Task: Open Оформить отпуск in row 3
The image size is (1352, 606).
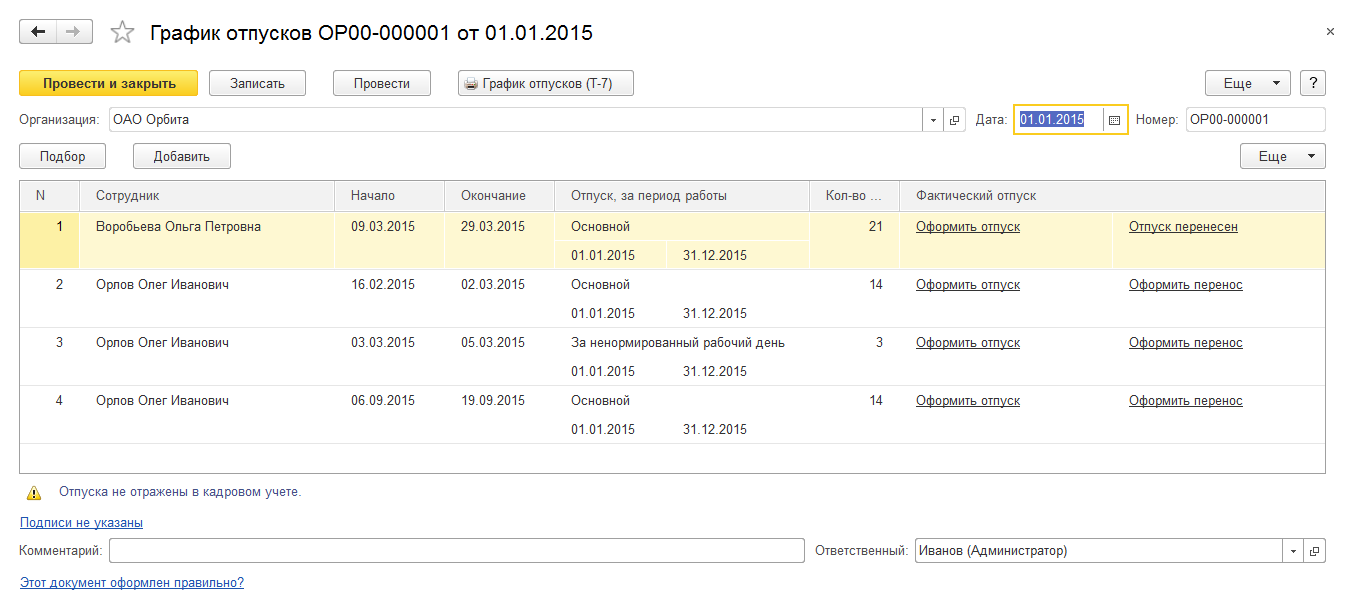Action: click(968, 343)
